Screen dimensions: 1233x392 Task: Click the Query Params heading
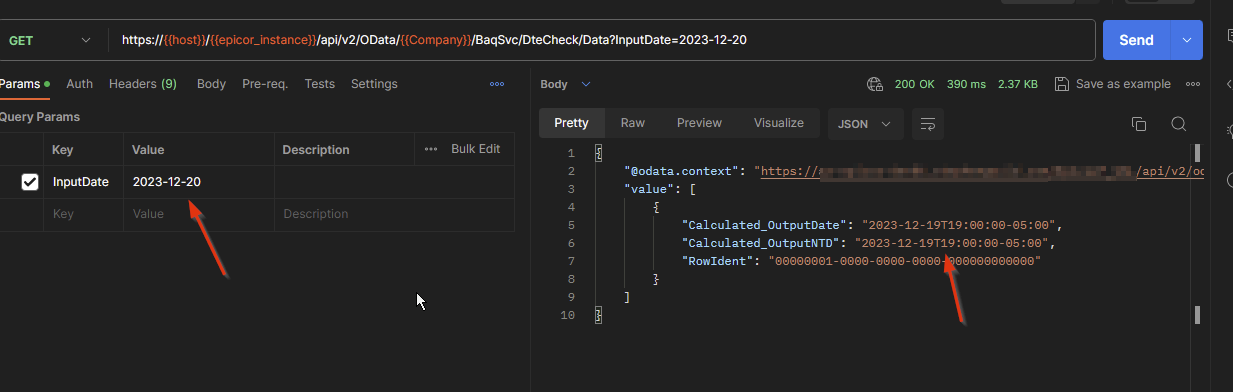(x=40, y=117)
